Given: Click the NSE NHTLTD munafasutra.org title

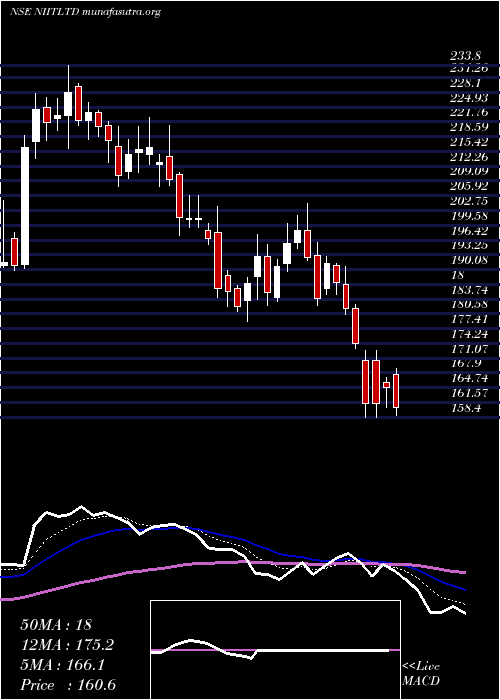Looking at the screenshot, I should (x=85, y=12).
